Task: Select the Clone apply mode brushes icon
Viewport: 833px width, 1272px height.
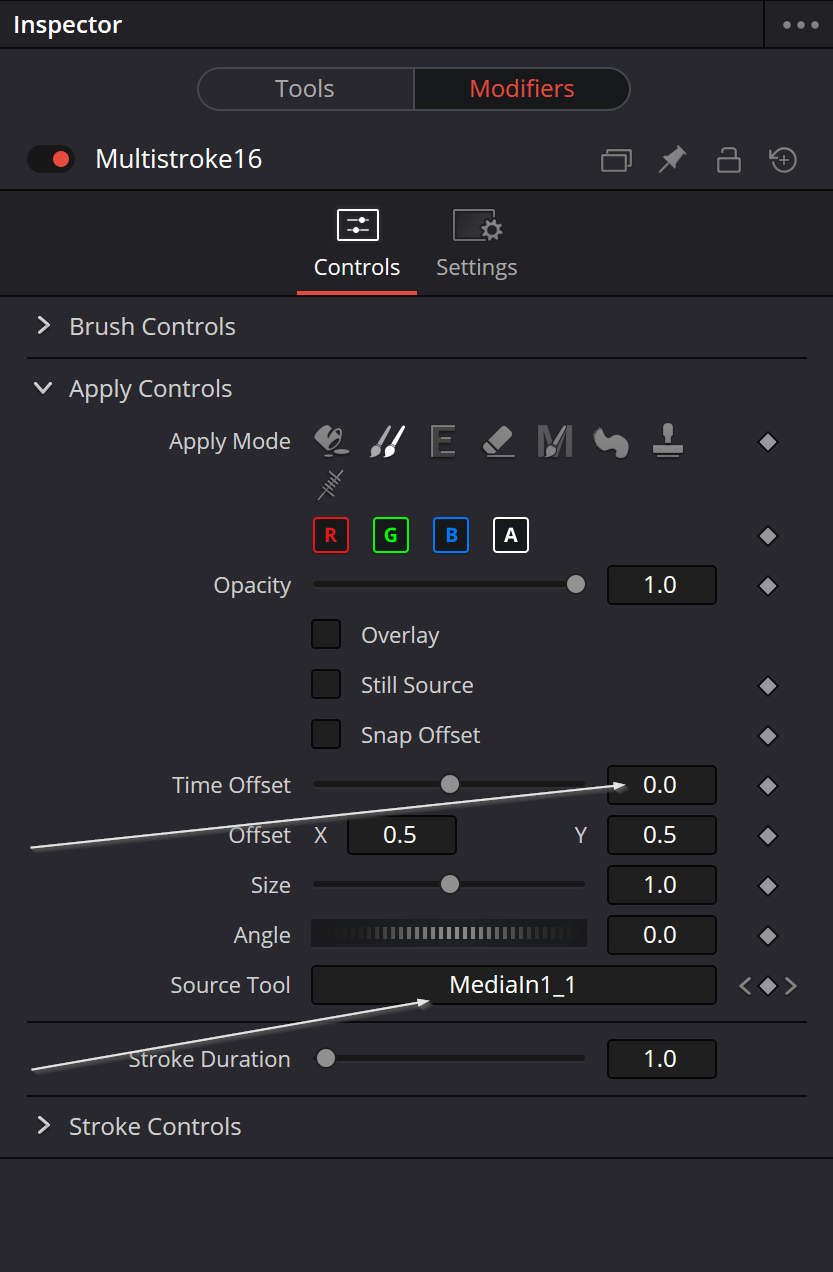Action: (387, 440)
